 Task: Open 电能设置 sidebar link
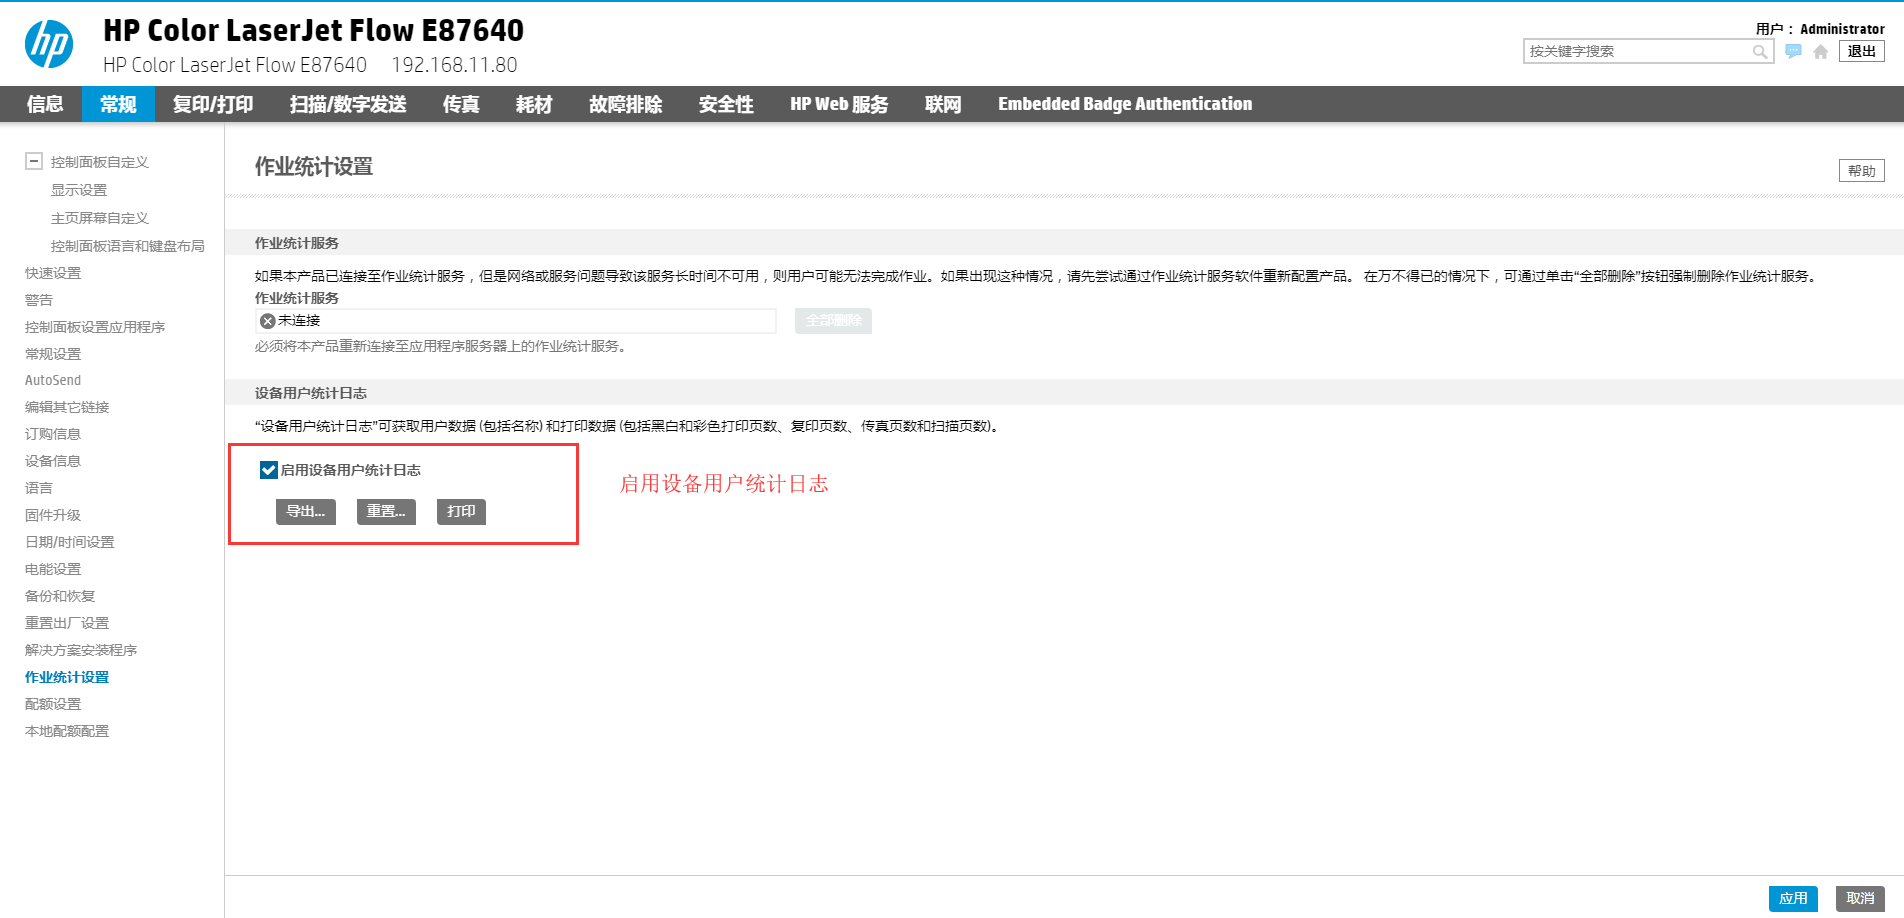[x=53, y=569]
